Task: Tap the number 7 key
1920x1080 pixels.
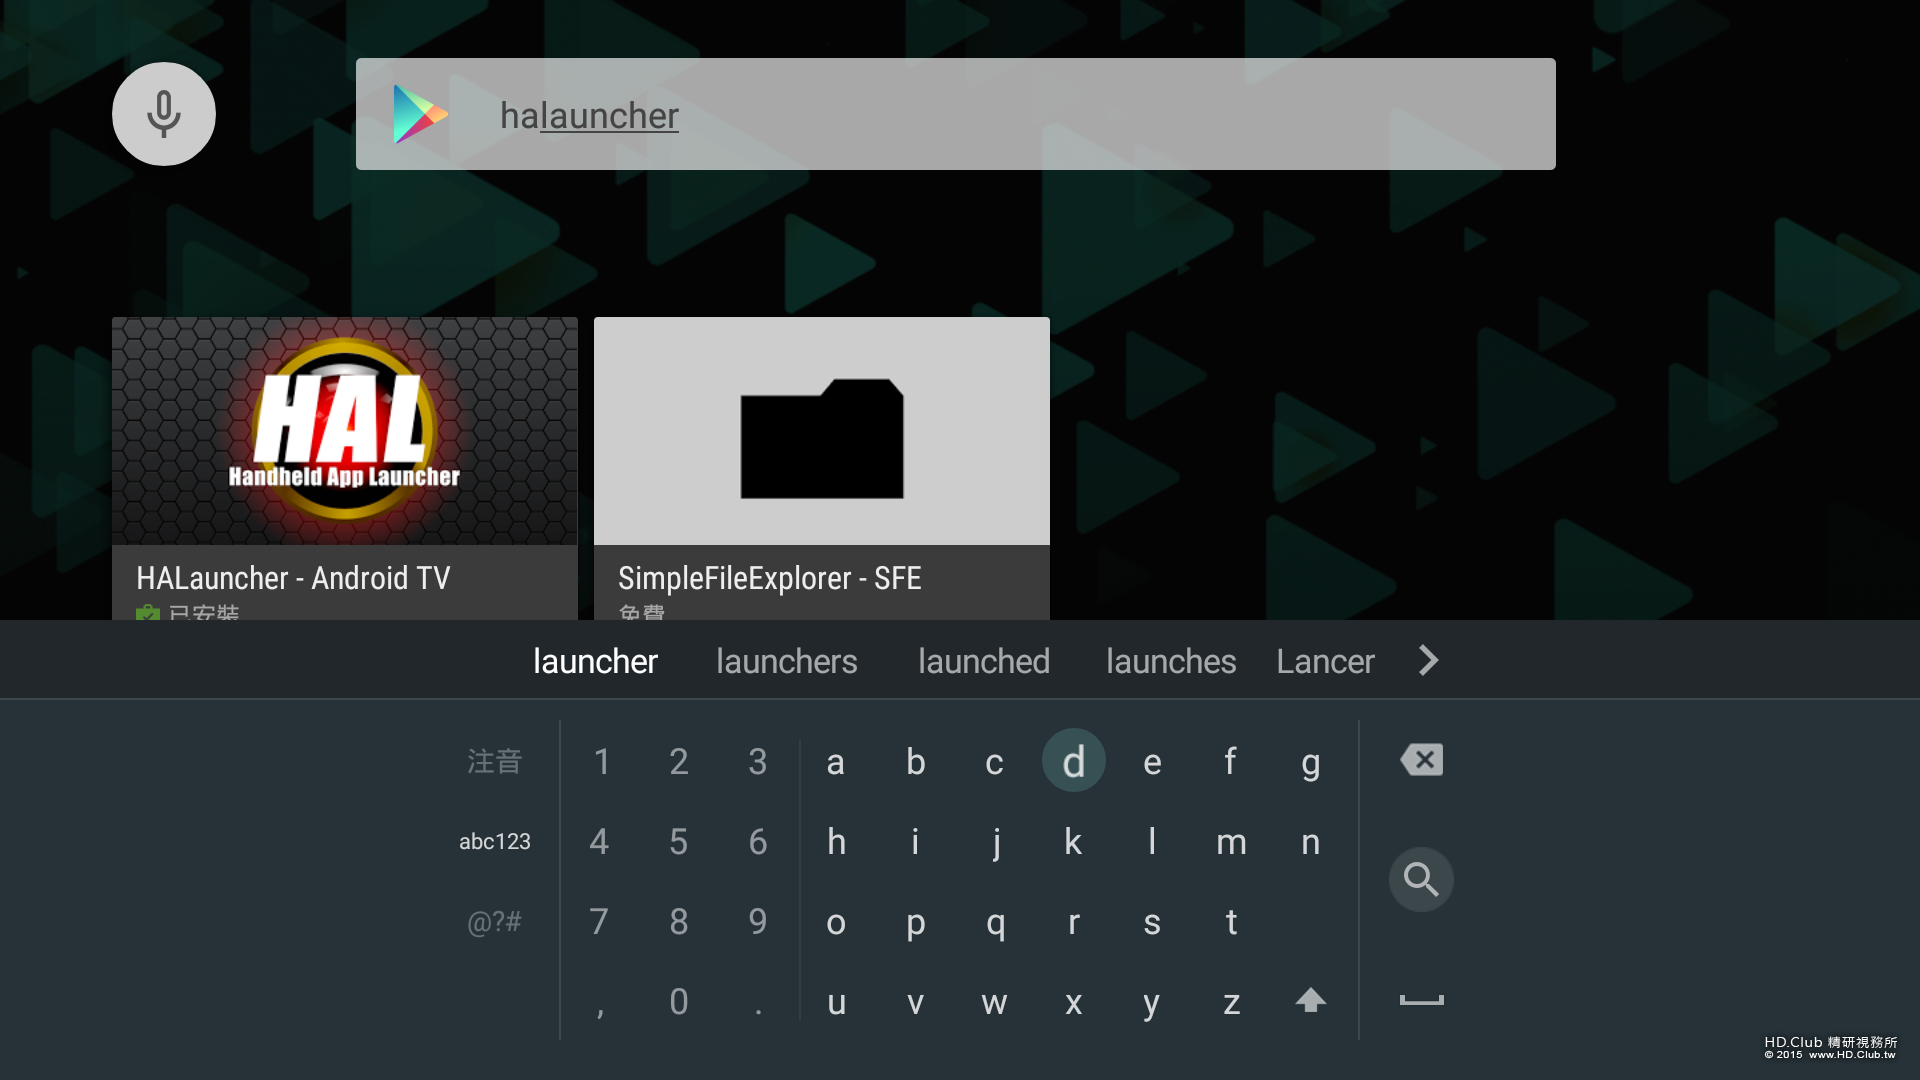Action: coord(599,922)
